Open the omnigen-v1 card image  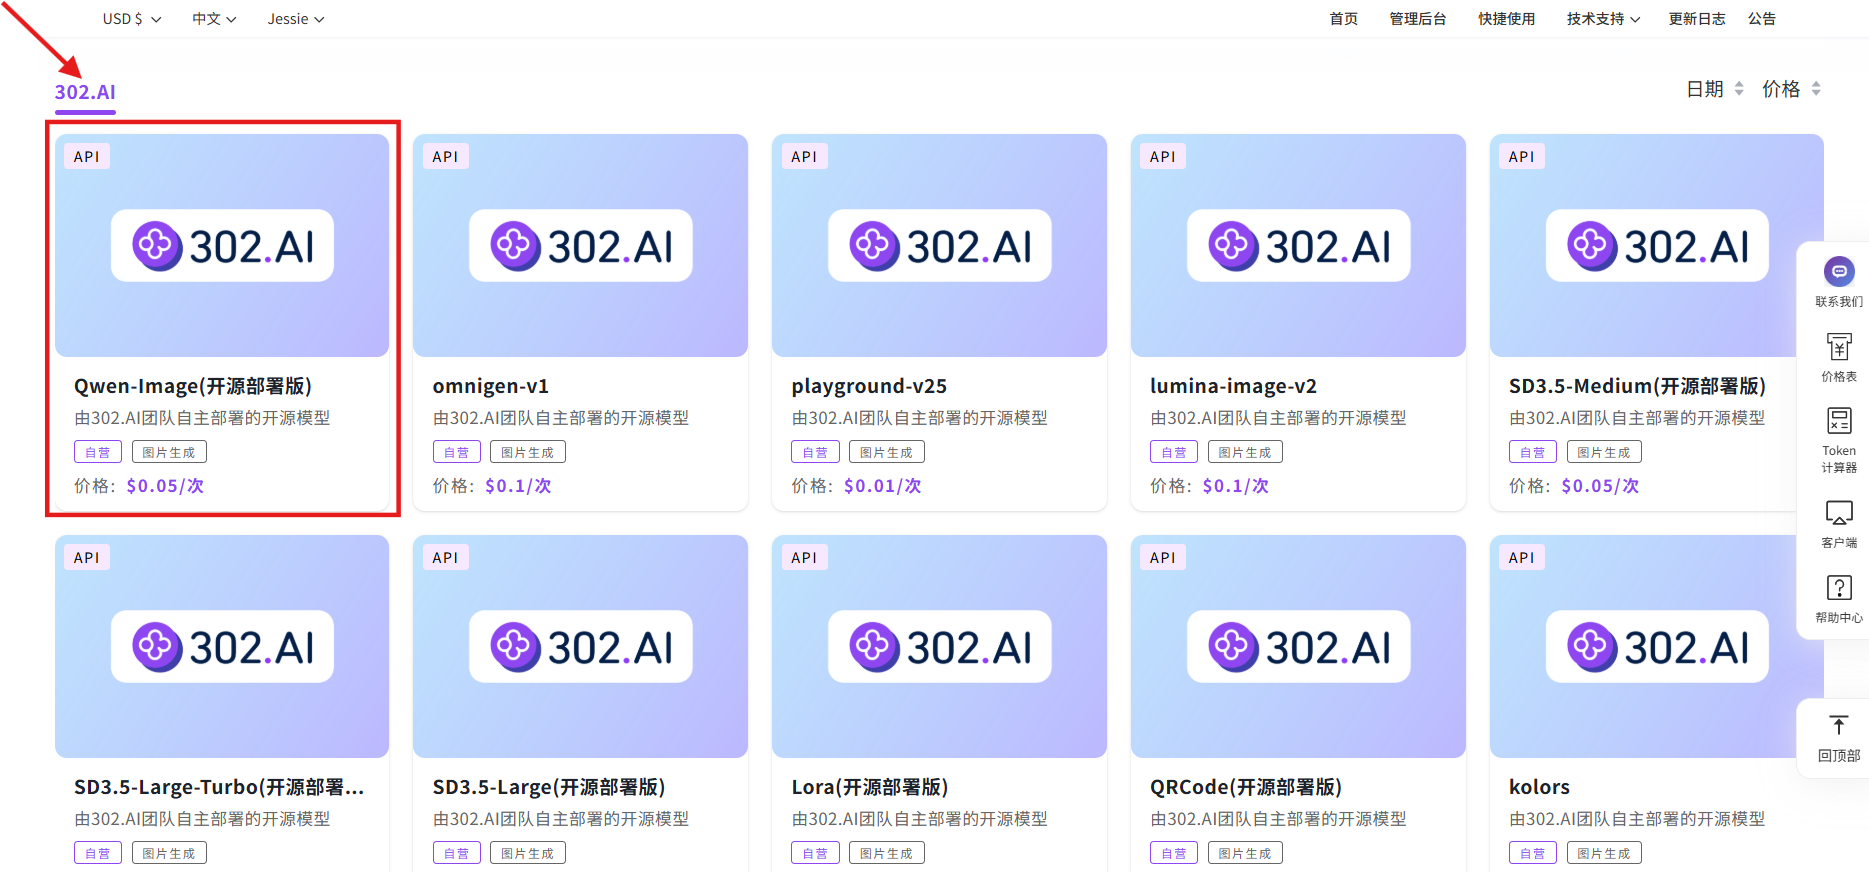pos(580,245)
